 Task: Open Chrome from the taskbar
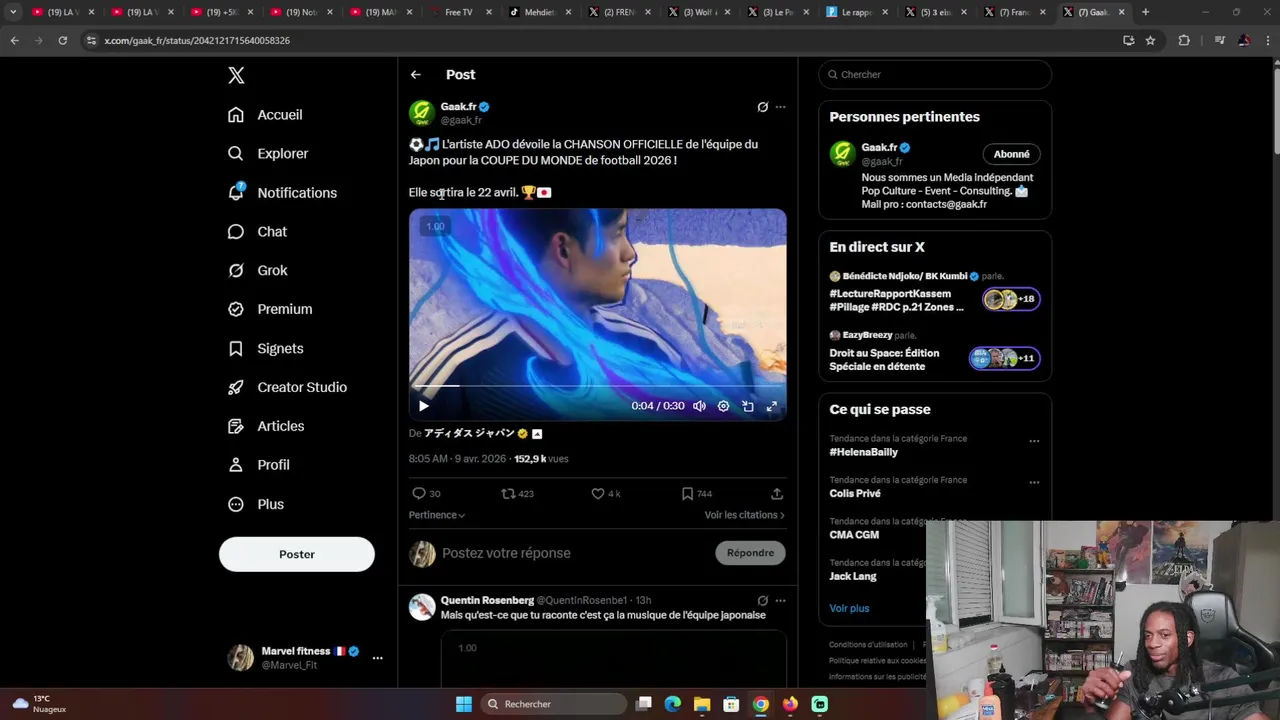tap(761, 704)
